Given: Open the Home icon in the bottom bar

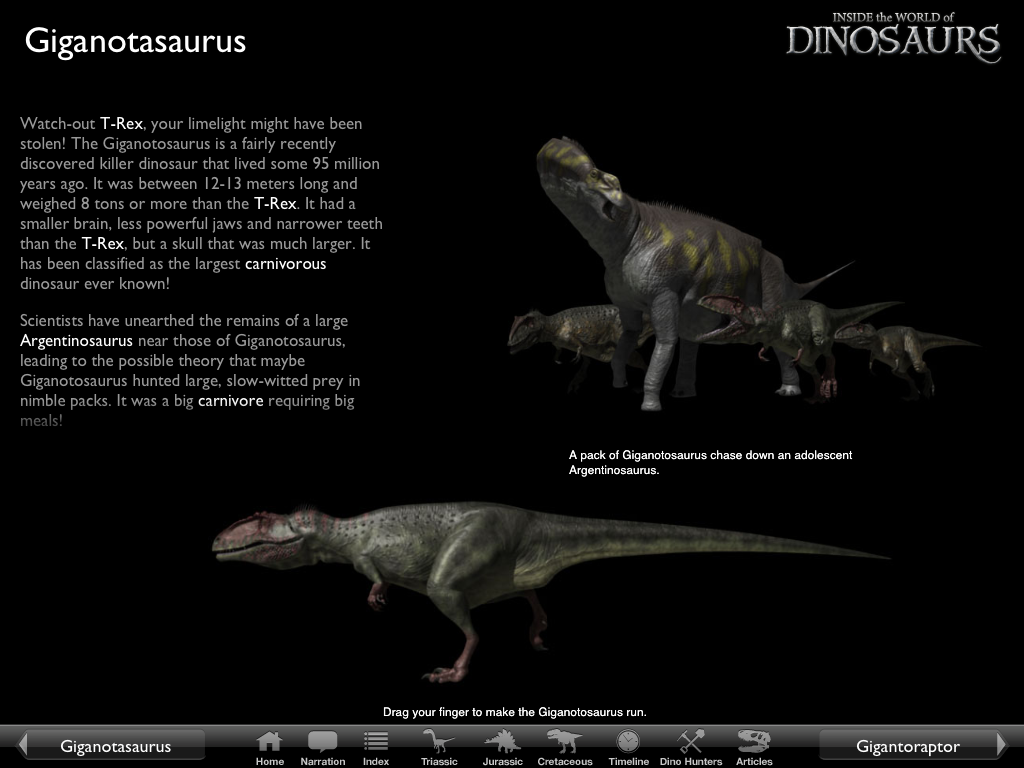Looking at the screenshot, I should (x=270, y=747).
